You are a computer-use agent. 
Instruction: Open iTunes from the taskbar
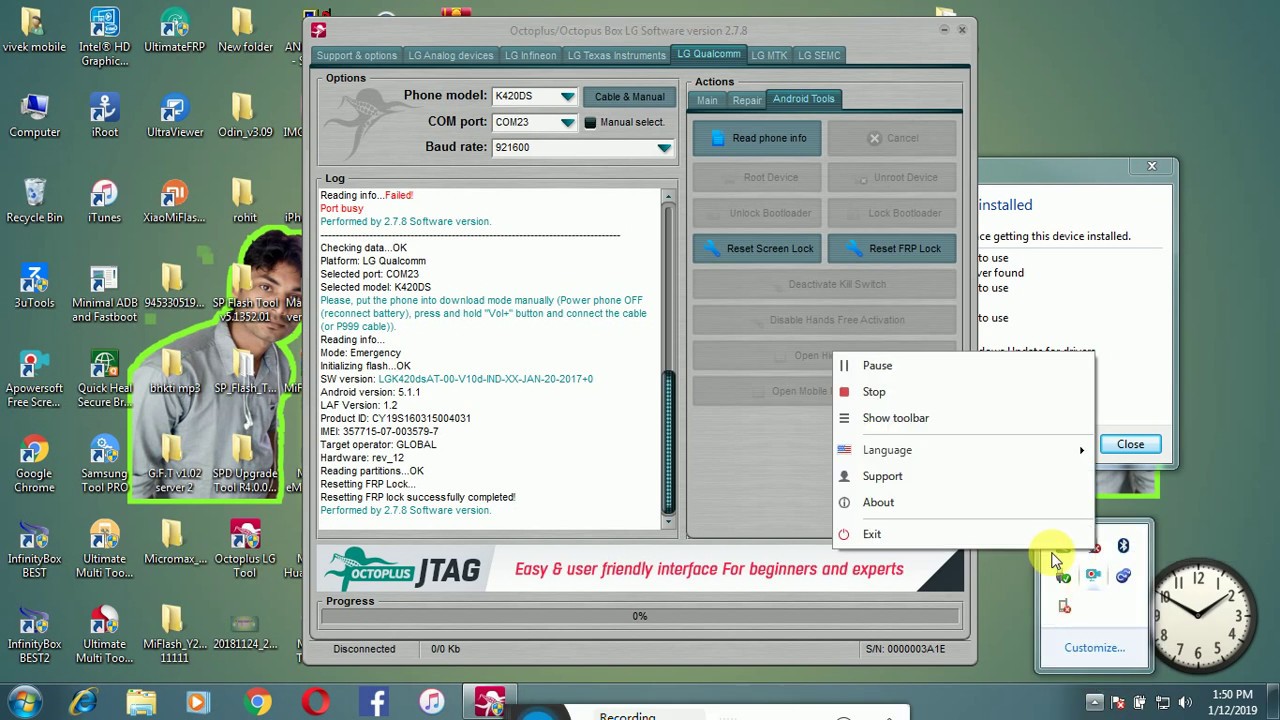432,703
